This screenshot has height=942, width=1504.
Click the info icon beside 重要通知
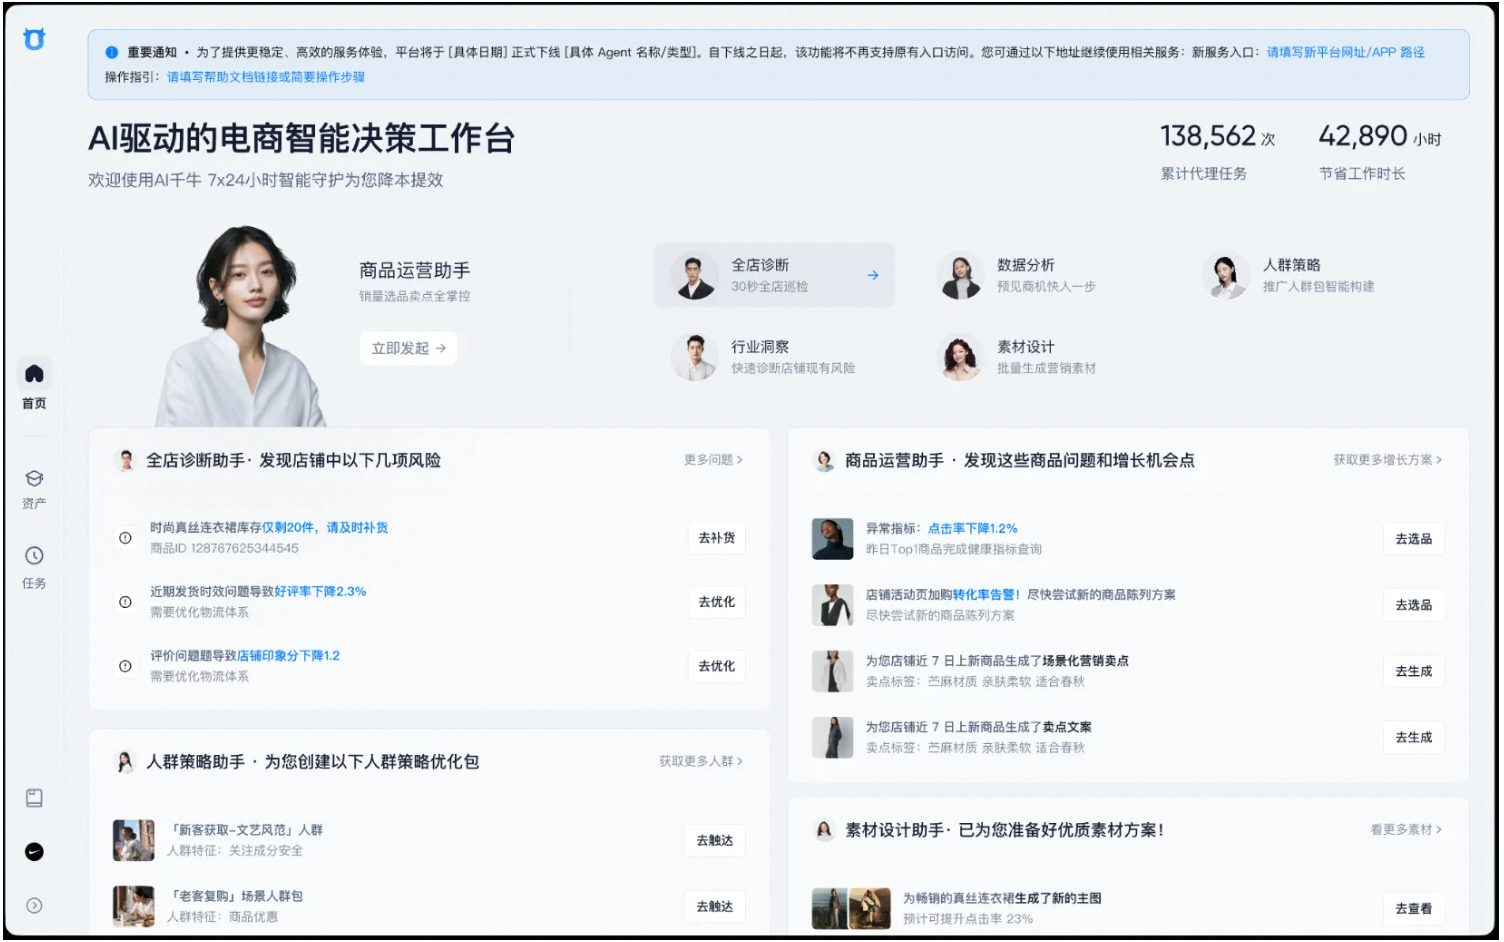[112, 52]
